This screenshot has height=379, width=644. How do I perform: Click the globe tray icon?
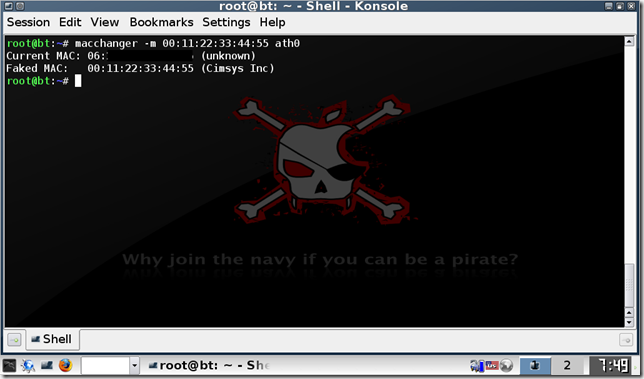point(507,365)
